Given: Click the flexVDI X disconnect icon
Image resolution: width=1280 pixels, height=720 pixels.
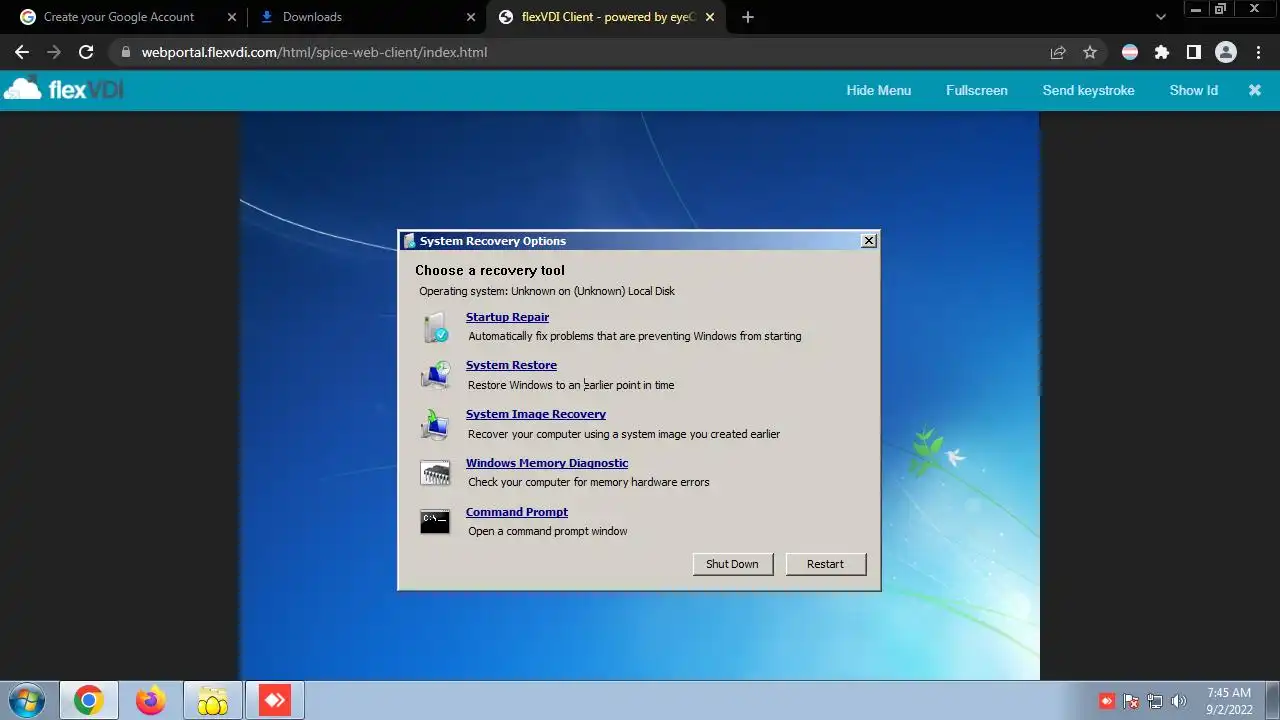Looking at the screenshot, I should [1255, 90].
